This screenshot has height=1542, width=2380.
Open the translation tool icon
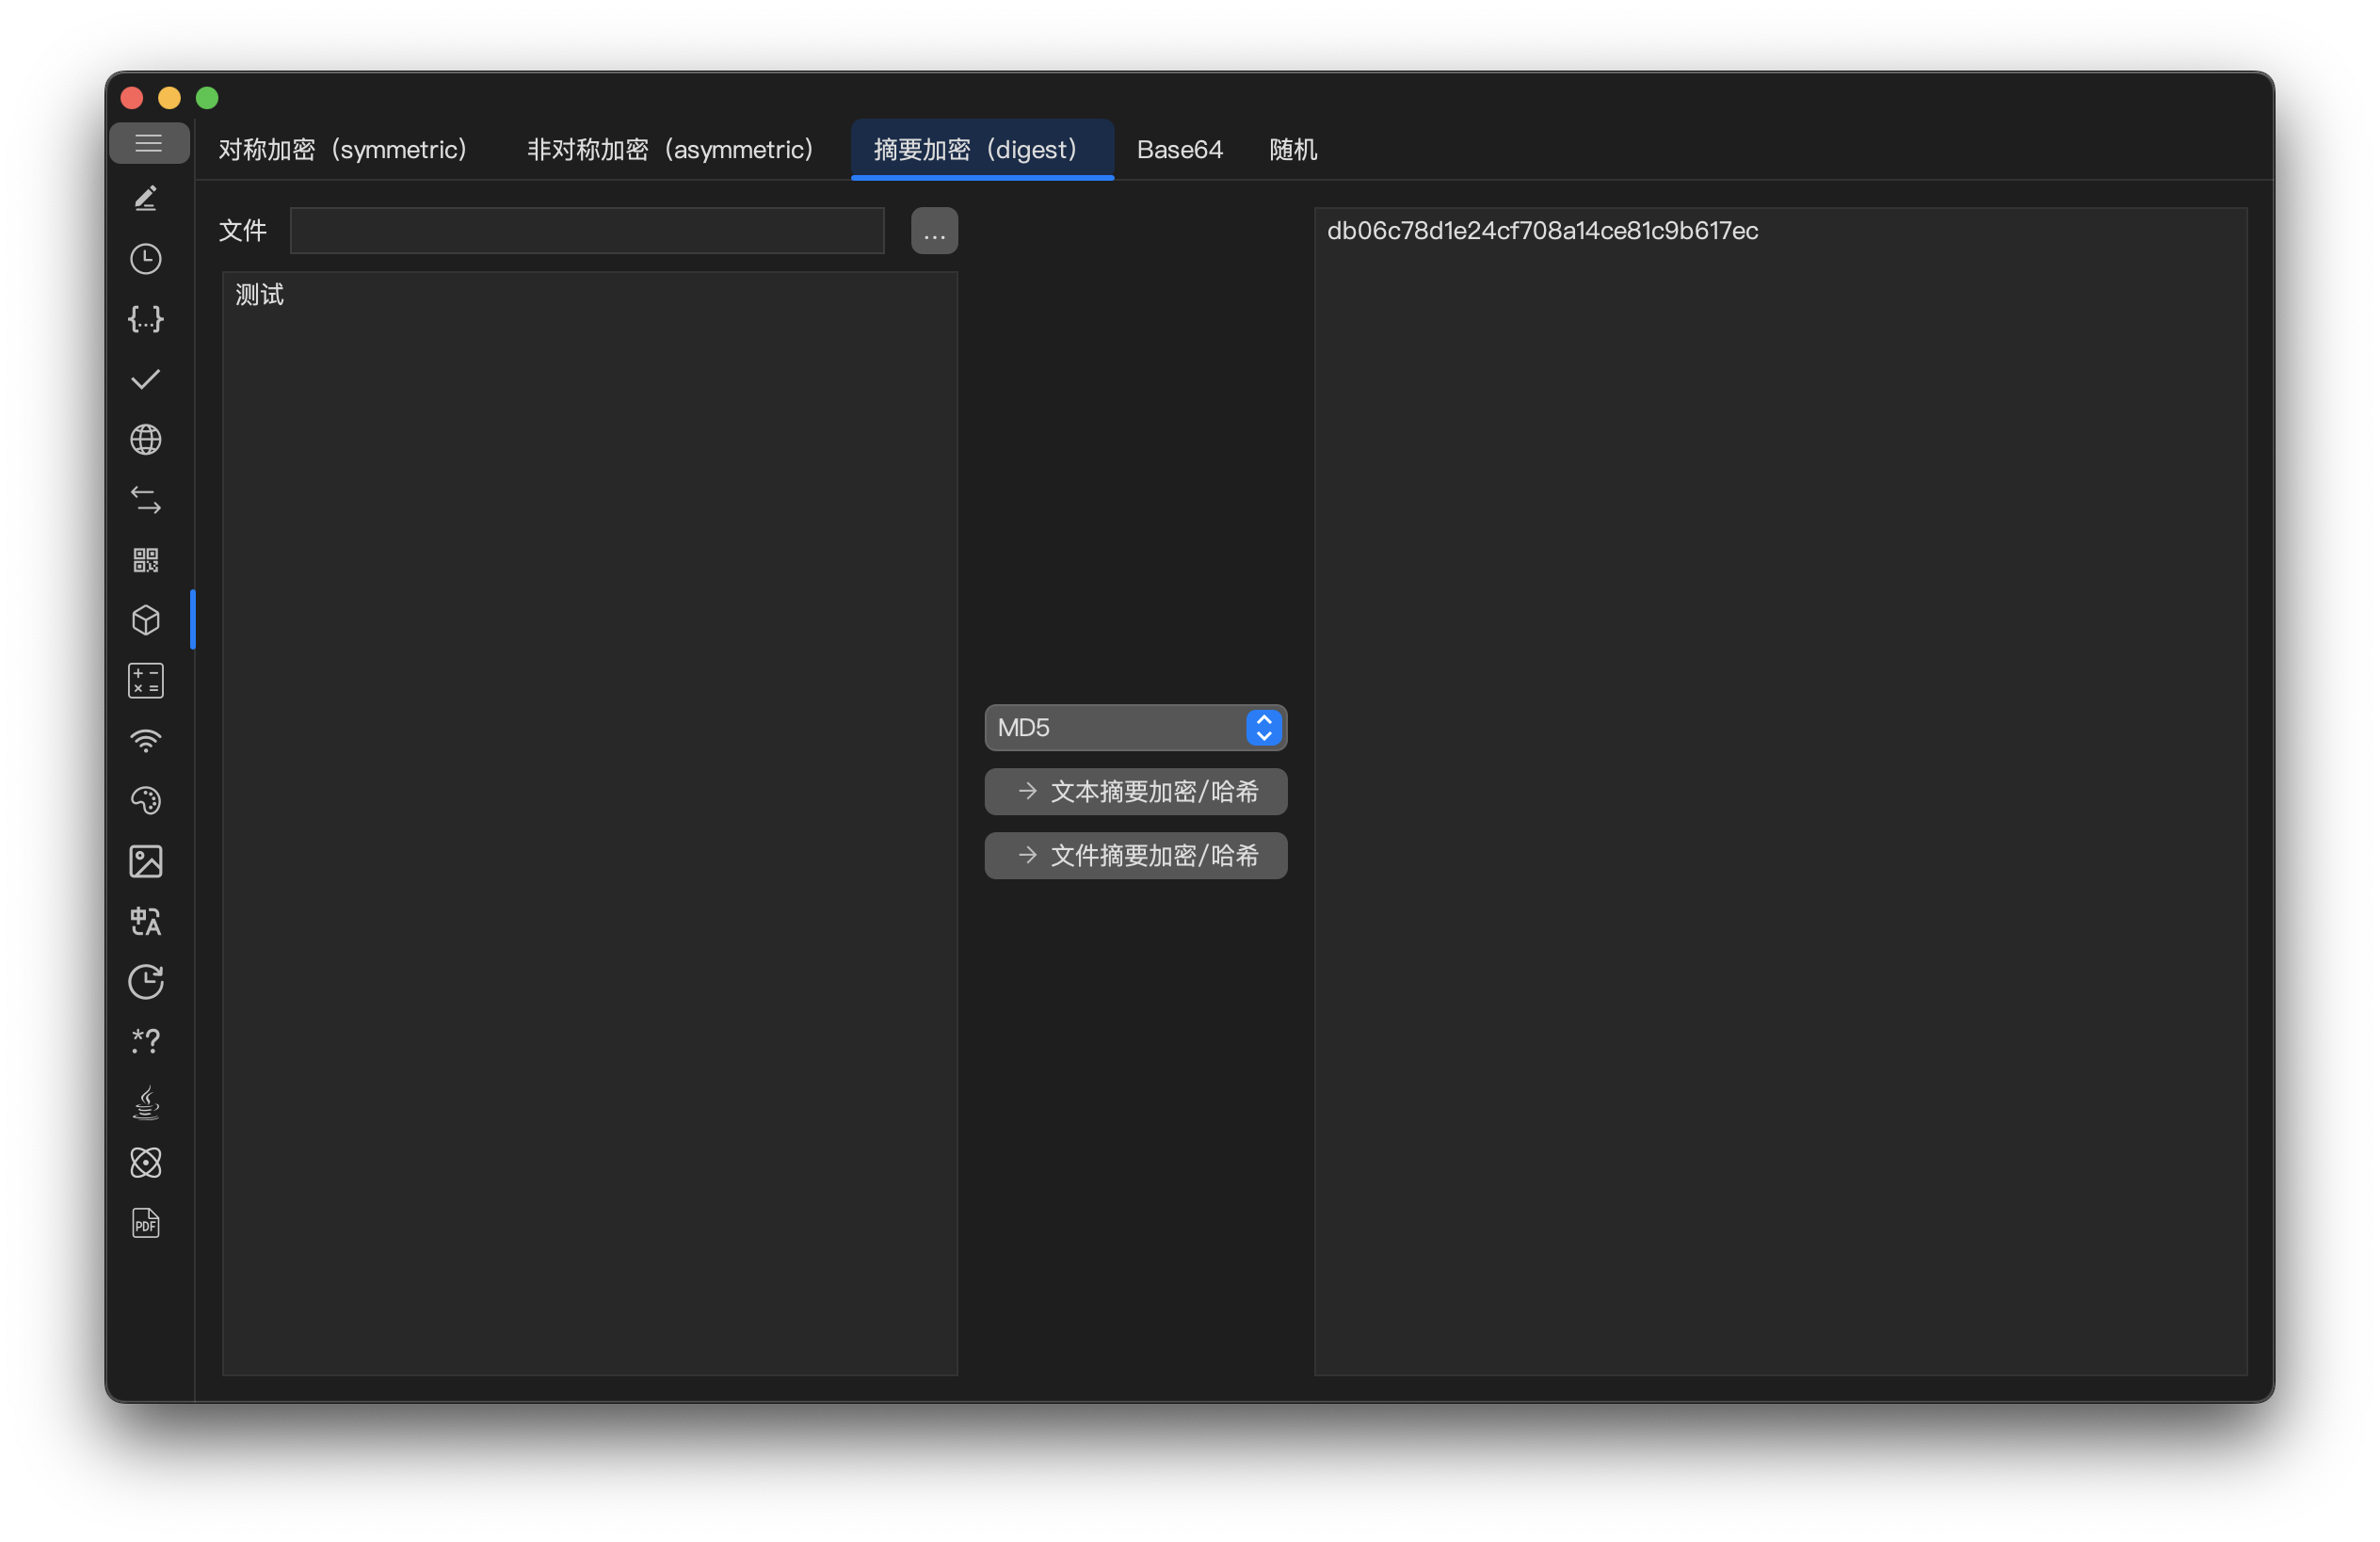(x=146, y=921)
